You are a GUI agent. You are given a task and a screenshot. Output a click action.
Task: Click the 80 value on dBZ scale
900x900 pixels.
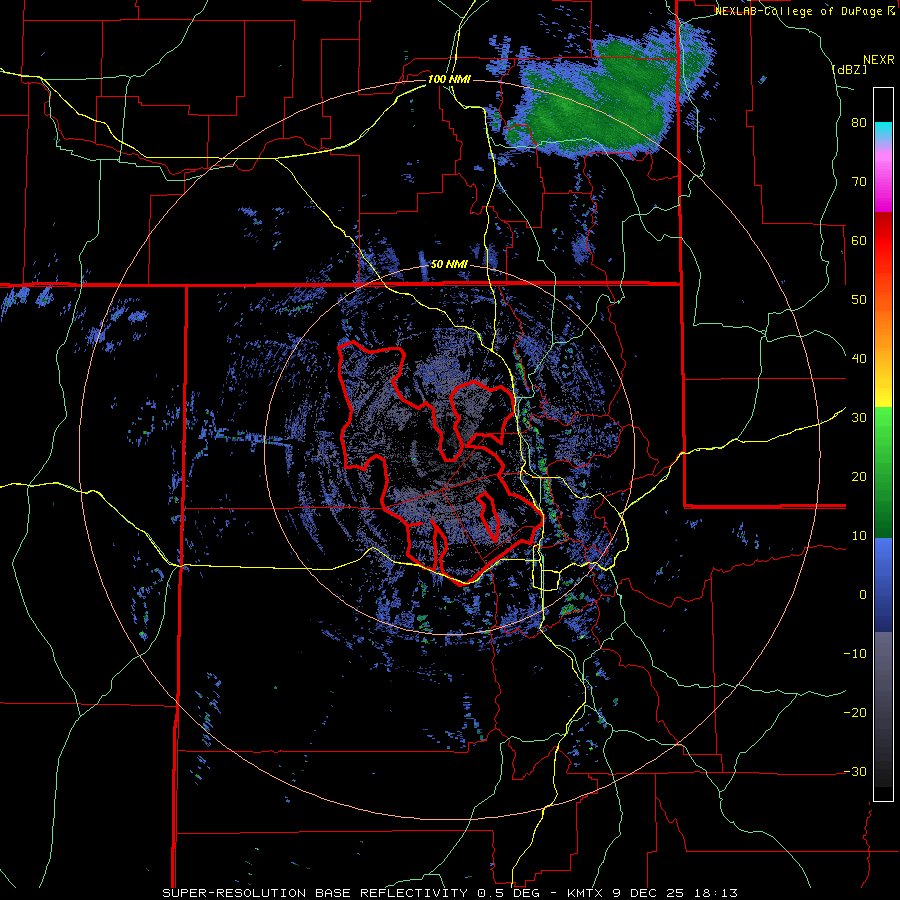point(859,122)
